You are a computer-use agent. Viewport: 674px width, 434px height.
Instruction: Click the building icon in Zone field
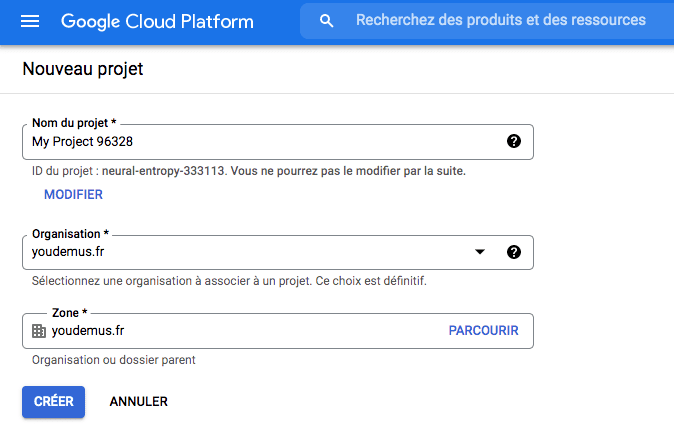[x=39, y=331]
